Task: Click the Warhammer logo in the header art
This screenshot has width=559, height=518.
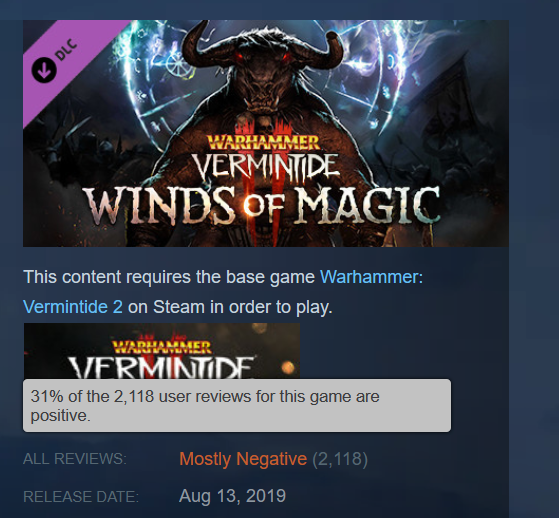Action: (x=263, y=143)
